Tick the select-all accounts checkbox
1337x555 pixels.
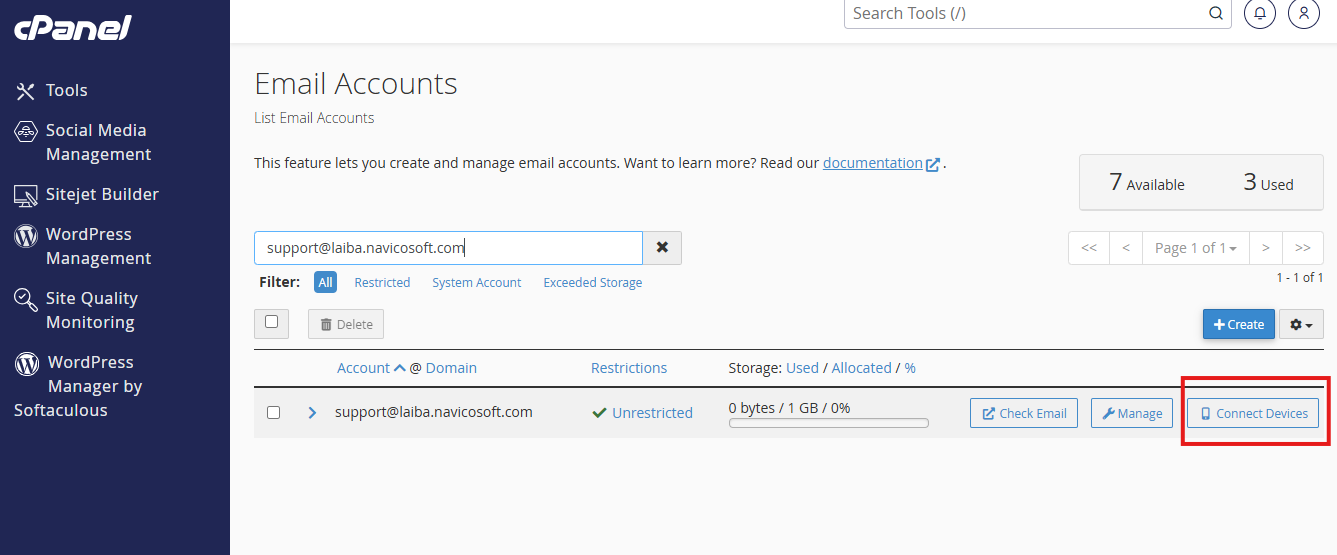pyautogui.click(x=271, y=322)
